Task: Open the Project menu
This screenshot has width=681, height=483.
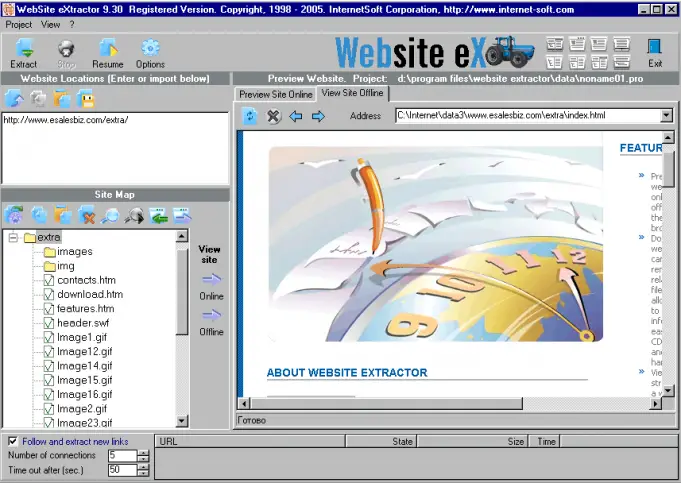Action: [x=19, y=23]
